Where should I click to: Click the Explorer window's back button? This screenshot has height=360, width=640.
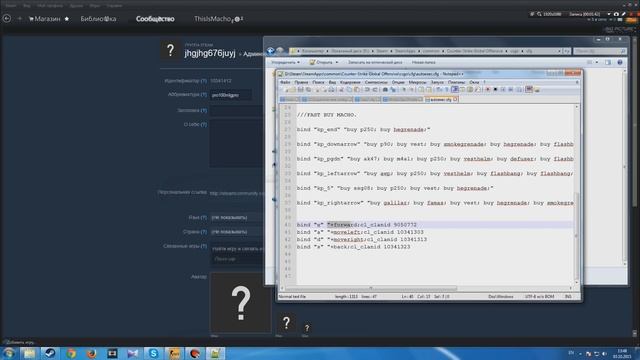pyautogui.click(x=271, y=51)
